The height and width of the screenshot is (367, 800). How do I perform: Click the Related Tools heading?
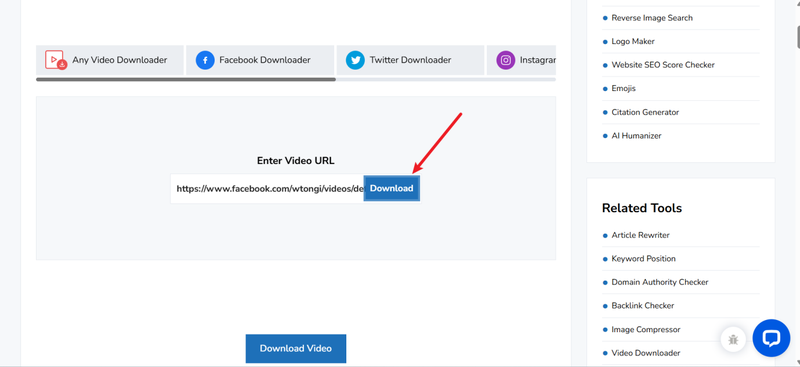point(642,208)
